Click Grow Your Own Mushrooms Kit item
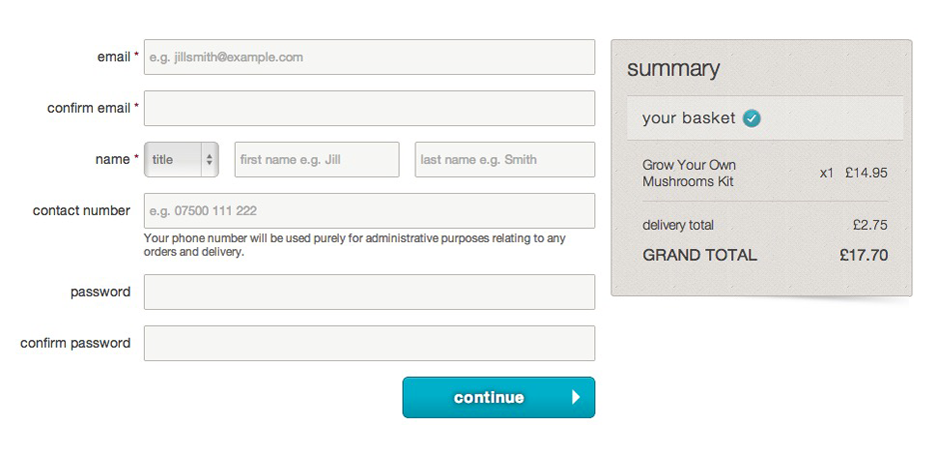 [x=689, y=173]
